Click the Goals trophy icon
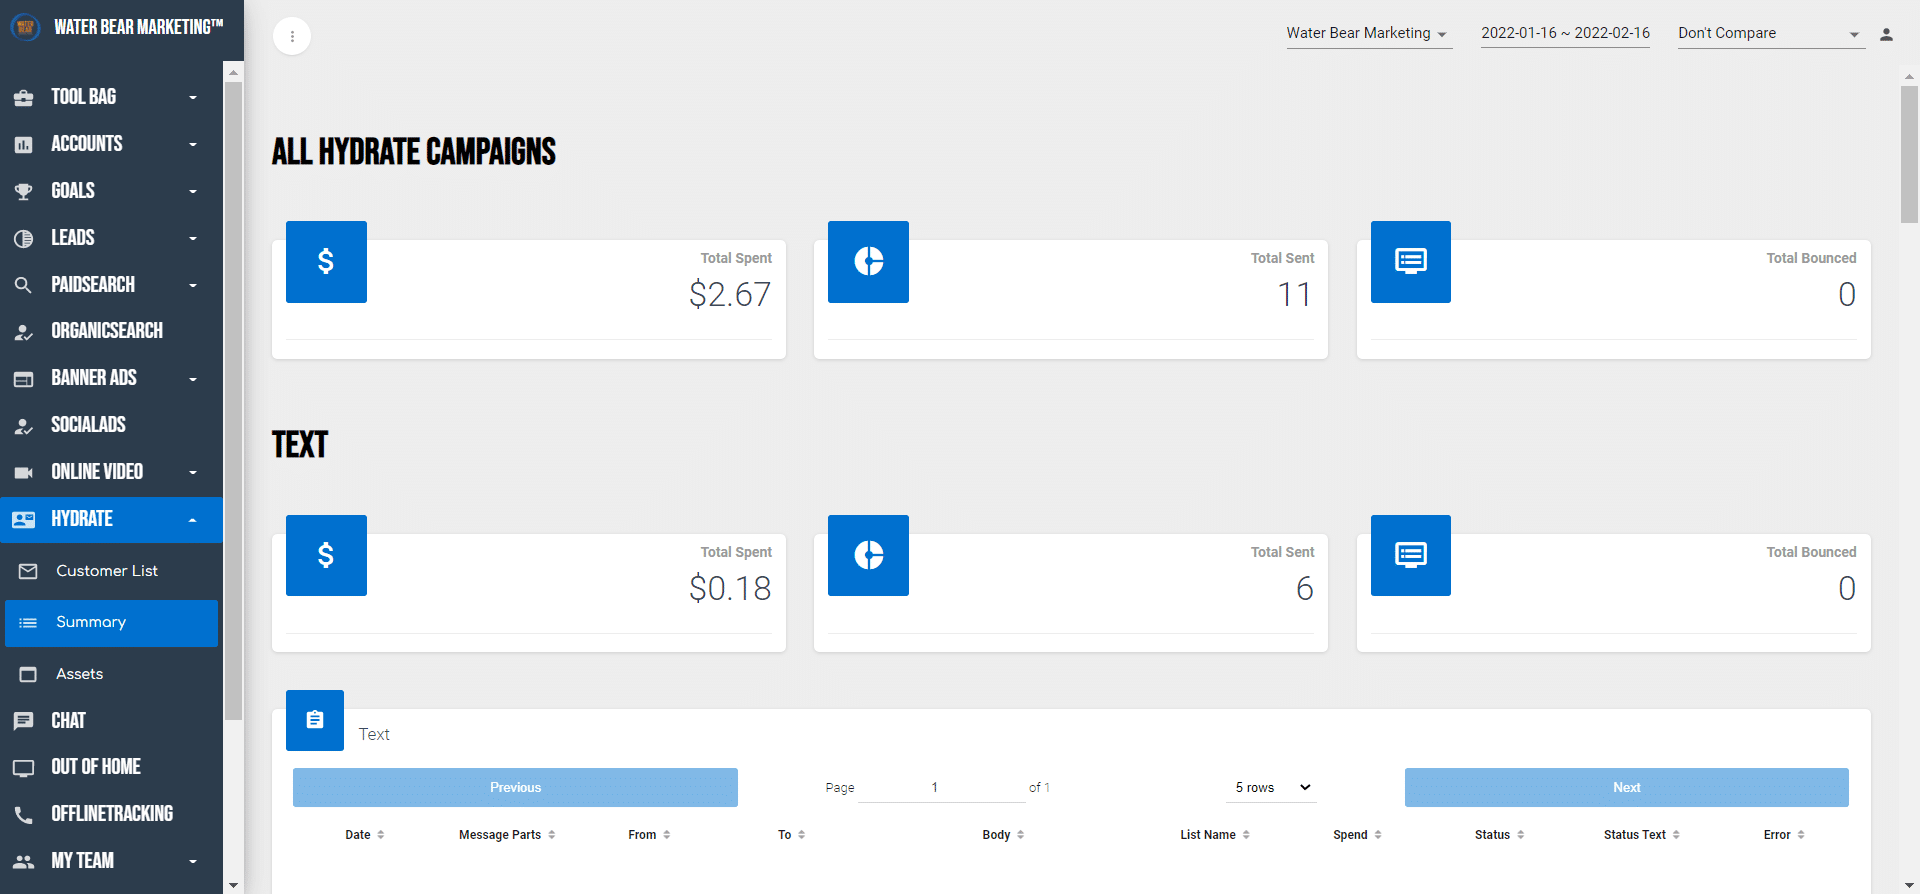This screenshot has width=1920, height=894. pos(24,192)
